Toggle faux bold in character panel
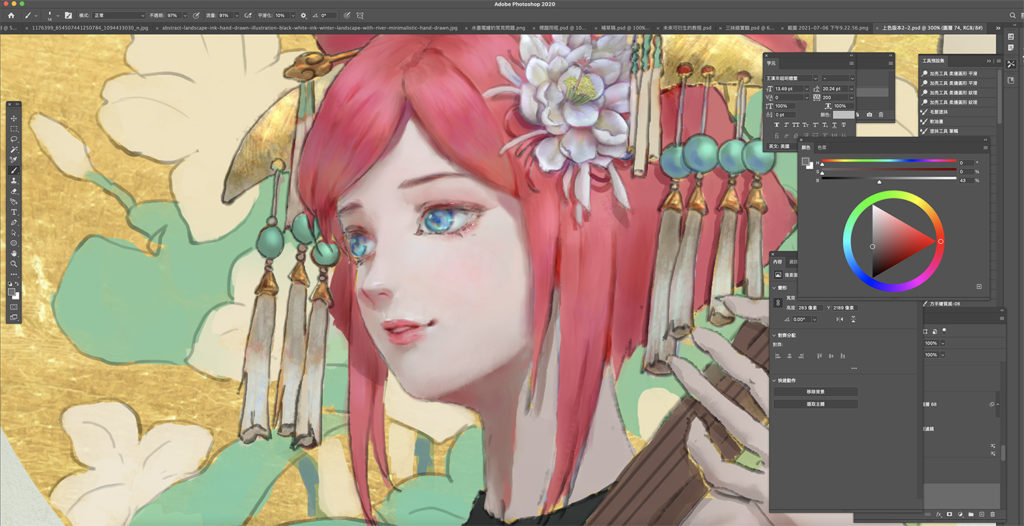This screenshot has width=1024, height=526. (777, 125)
